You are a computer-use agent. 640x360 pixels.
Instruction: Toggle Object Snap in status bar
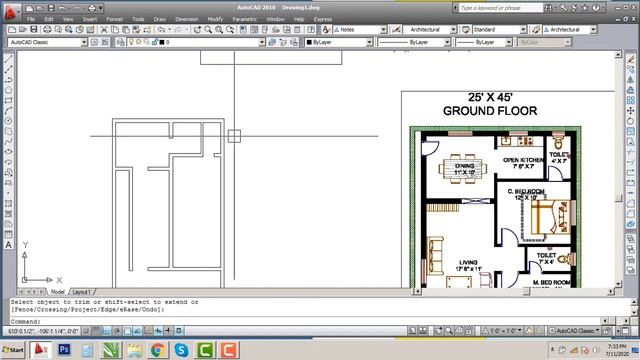pyautogui.click(x=127, y=331)
